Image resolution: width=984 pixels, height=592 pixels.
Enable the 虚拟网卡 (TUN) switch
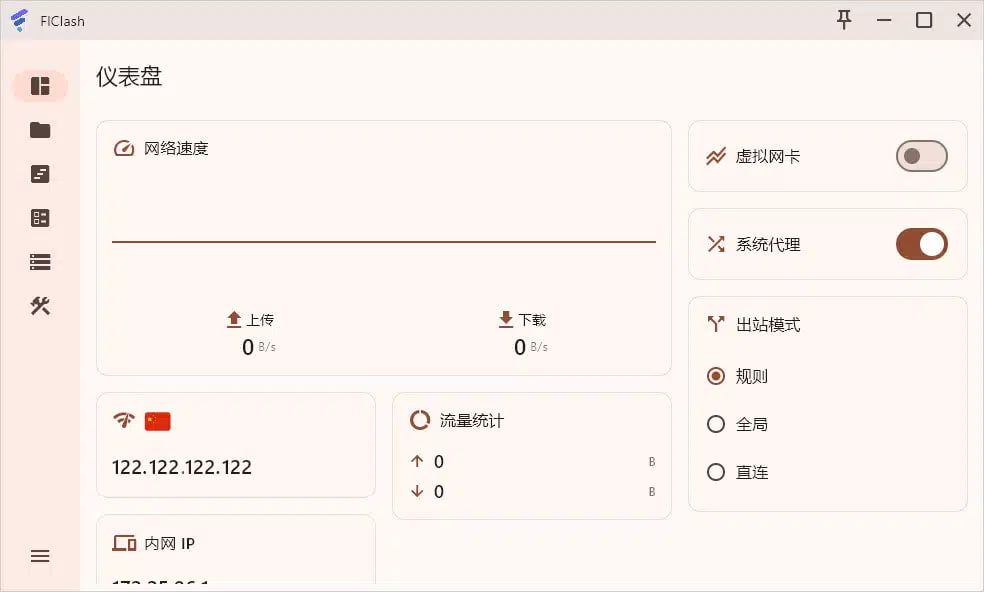(x=921, y=156)
